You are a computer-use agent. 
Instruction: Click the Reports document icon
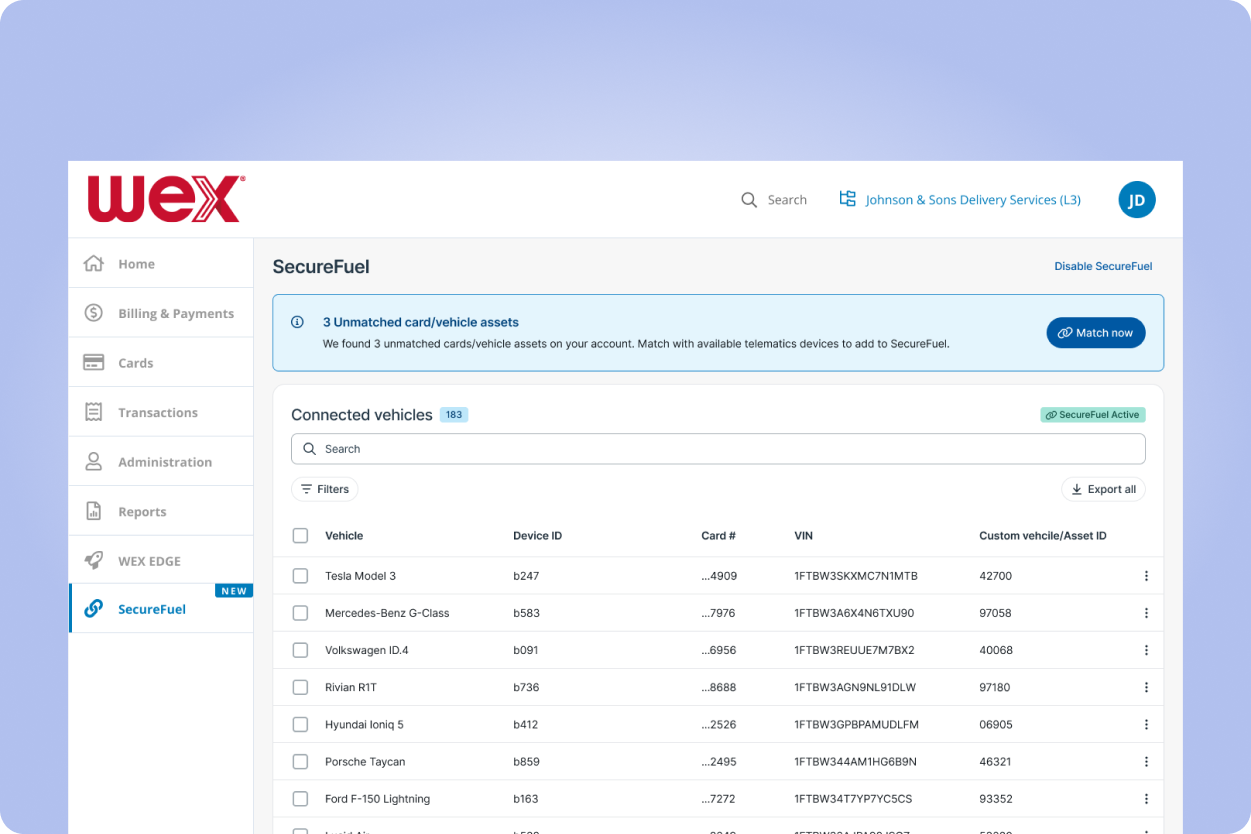click(x=94, y=511)
